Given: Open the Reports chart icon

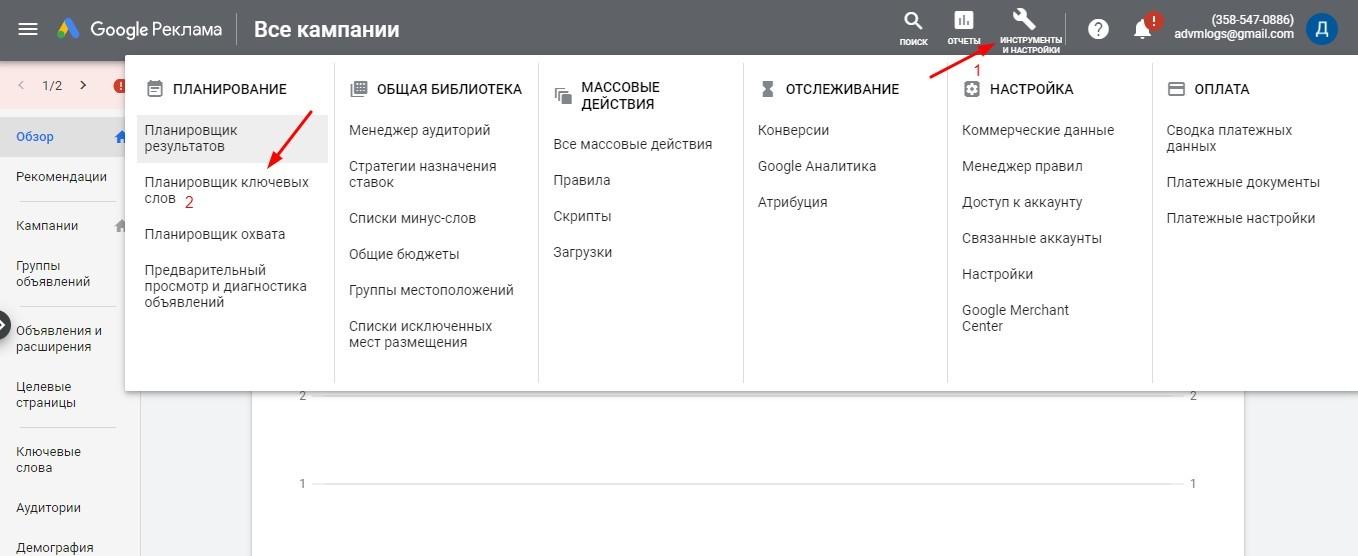Looking at the screenshot, I should [x=963, y=27].
